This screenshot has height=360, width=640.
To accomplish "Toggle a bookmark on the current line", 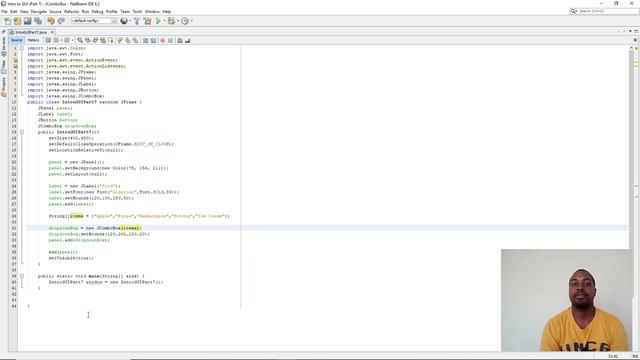I will [135, 40].
